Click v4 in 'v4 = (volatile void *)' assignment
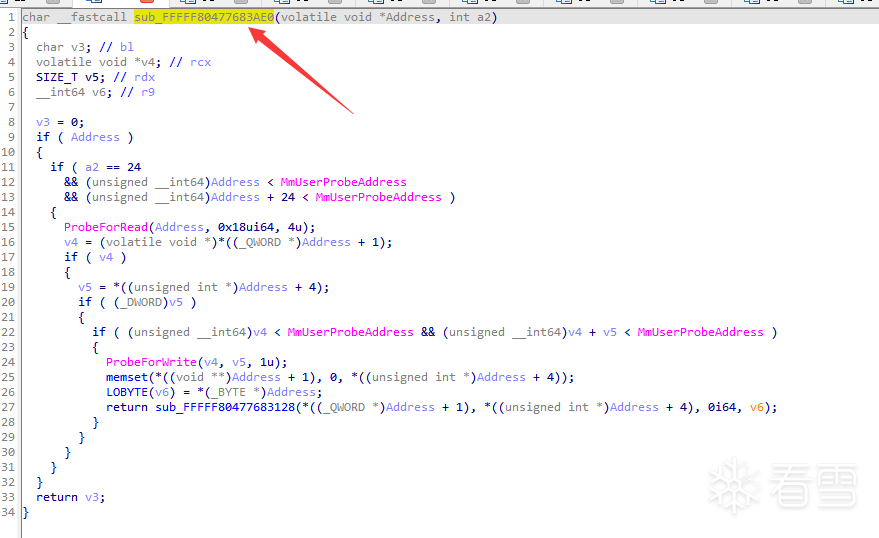The image size is (879, 538). pos(71,242)
